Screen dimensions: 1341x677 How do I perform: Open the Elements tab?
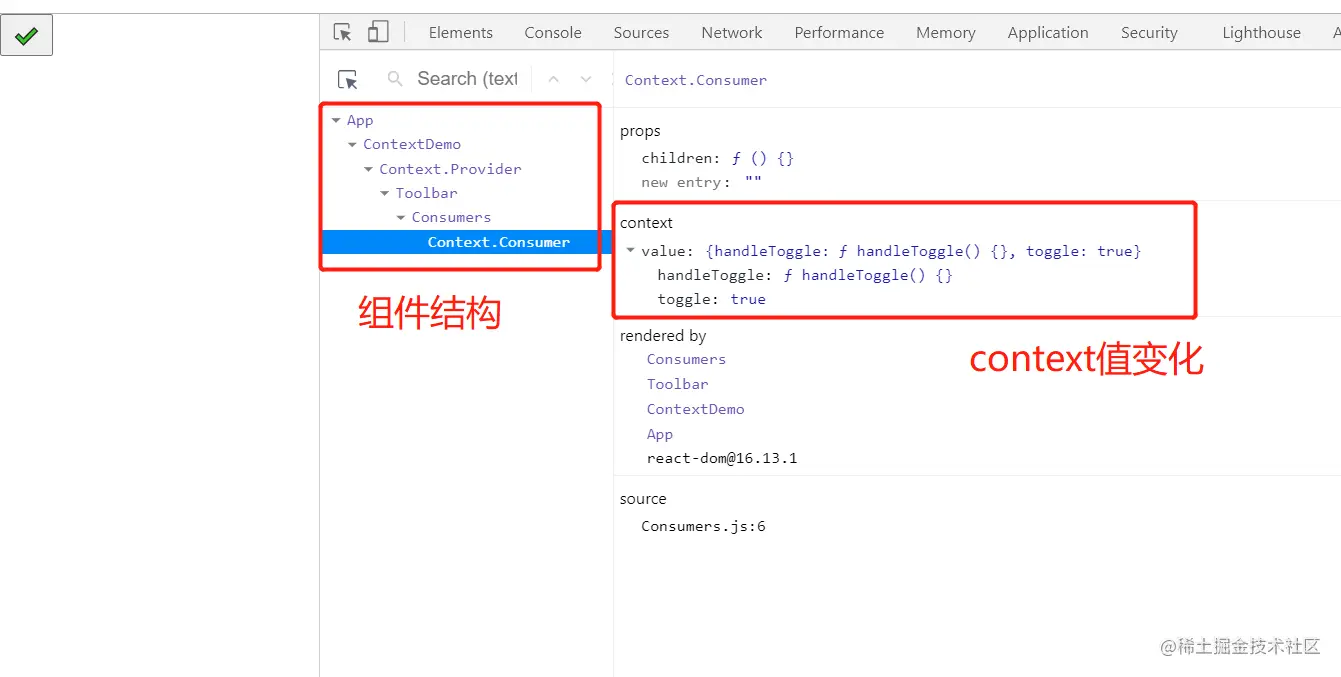pyautogui.click(x=461, y=33)
